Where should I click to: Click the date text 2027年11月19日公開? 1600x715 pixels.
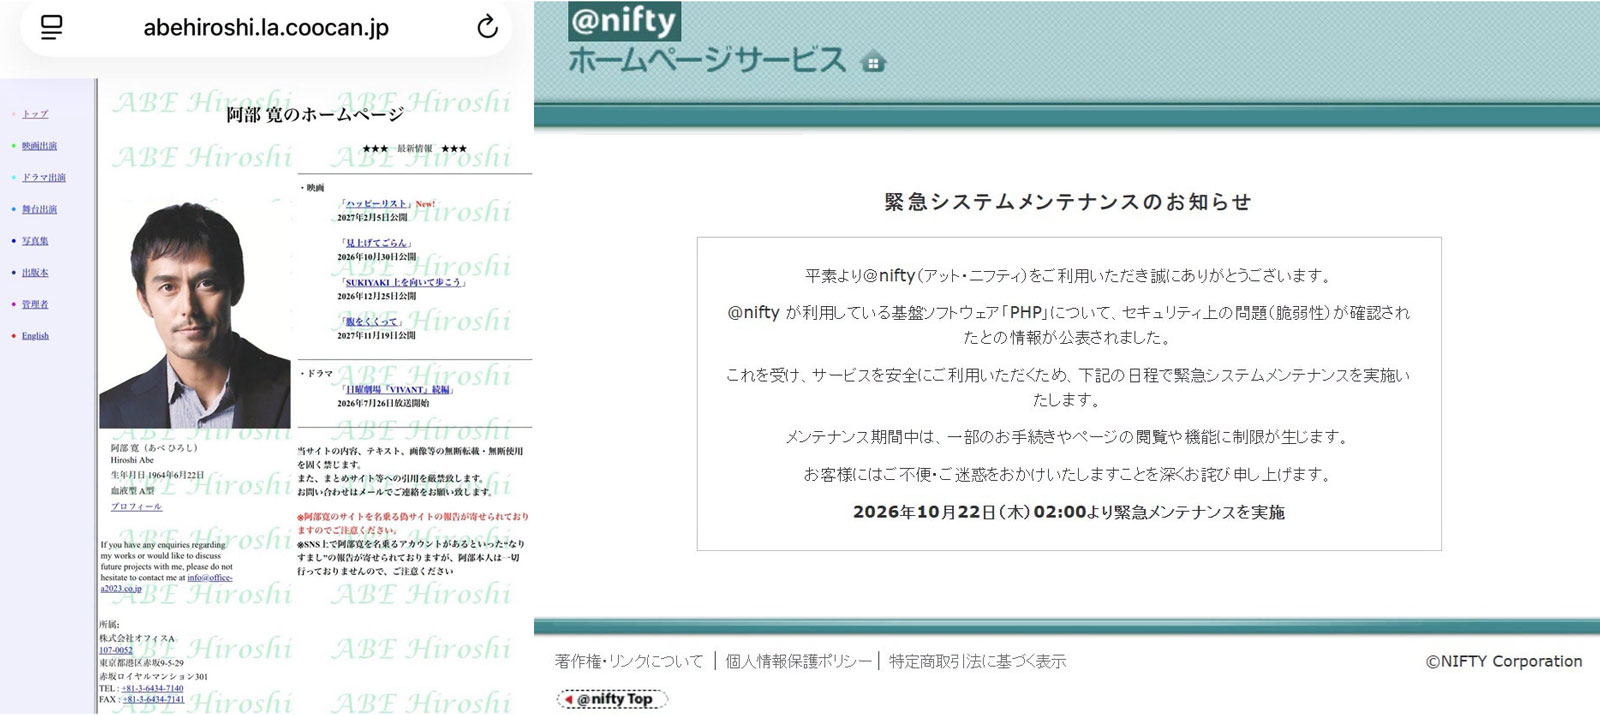click(x=376, y=336)
